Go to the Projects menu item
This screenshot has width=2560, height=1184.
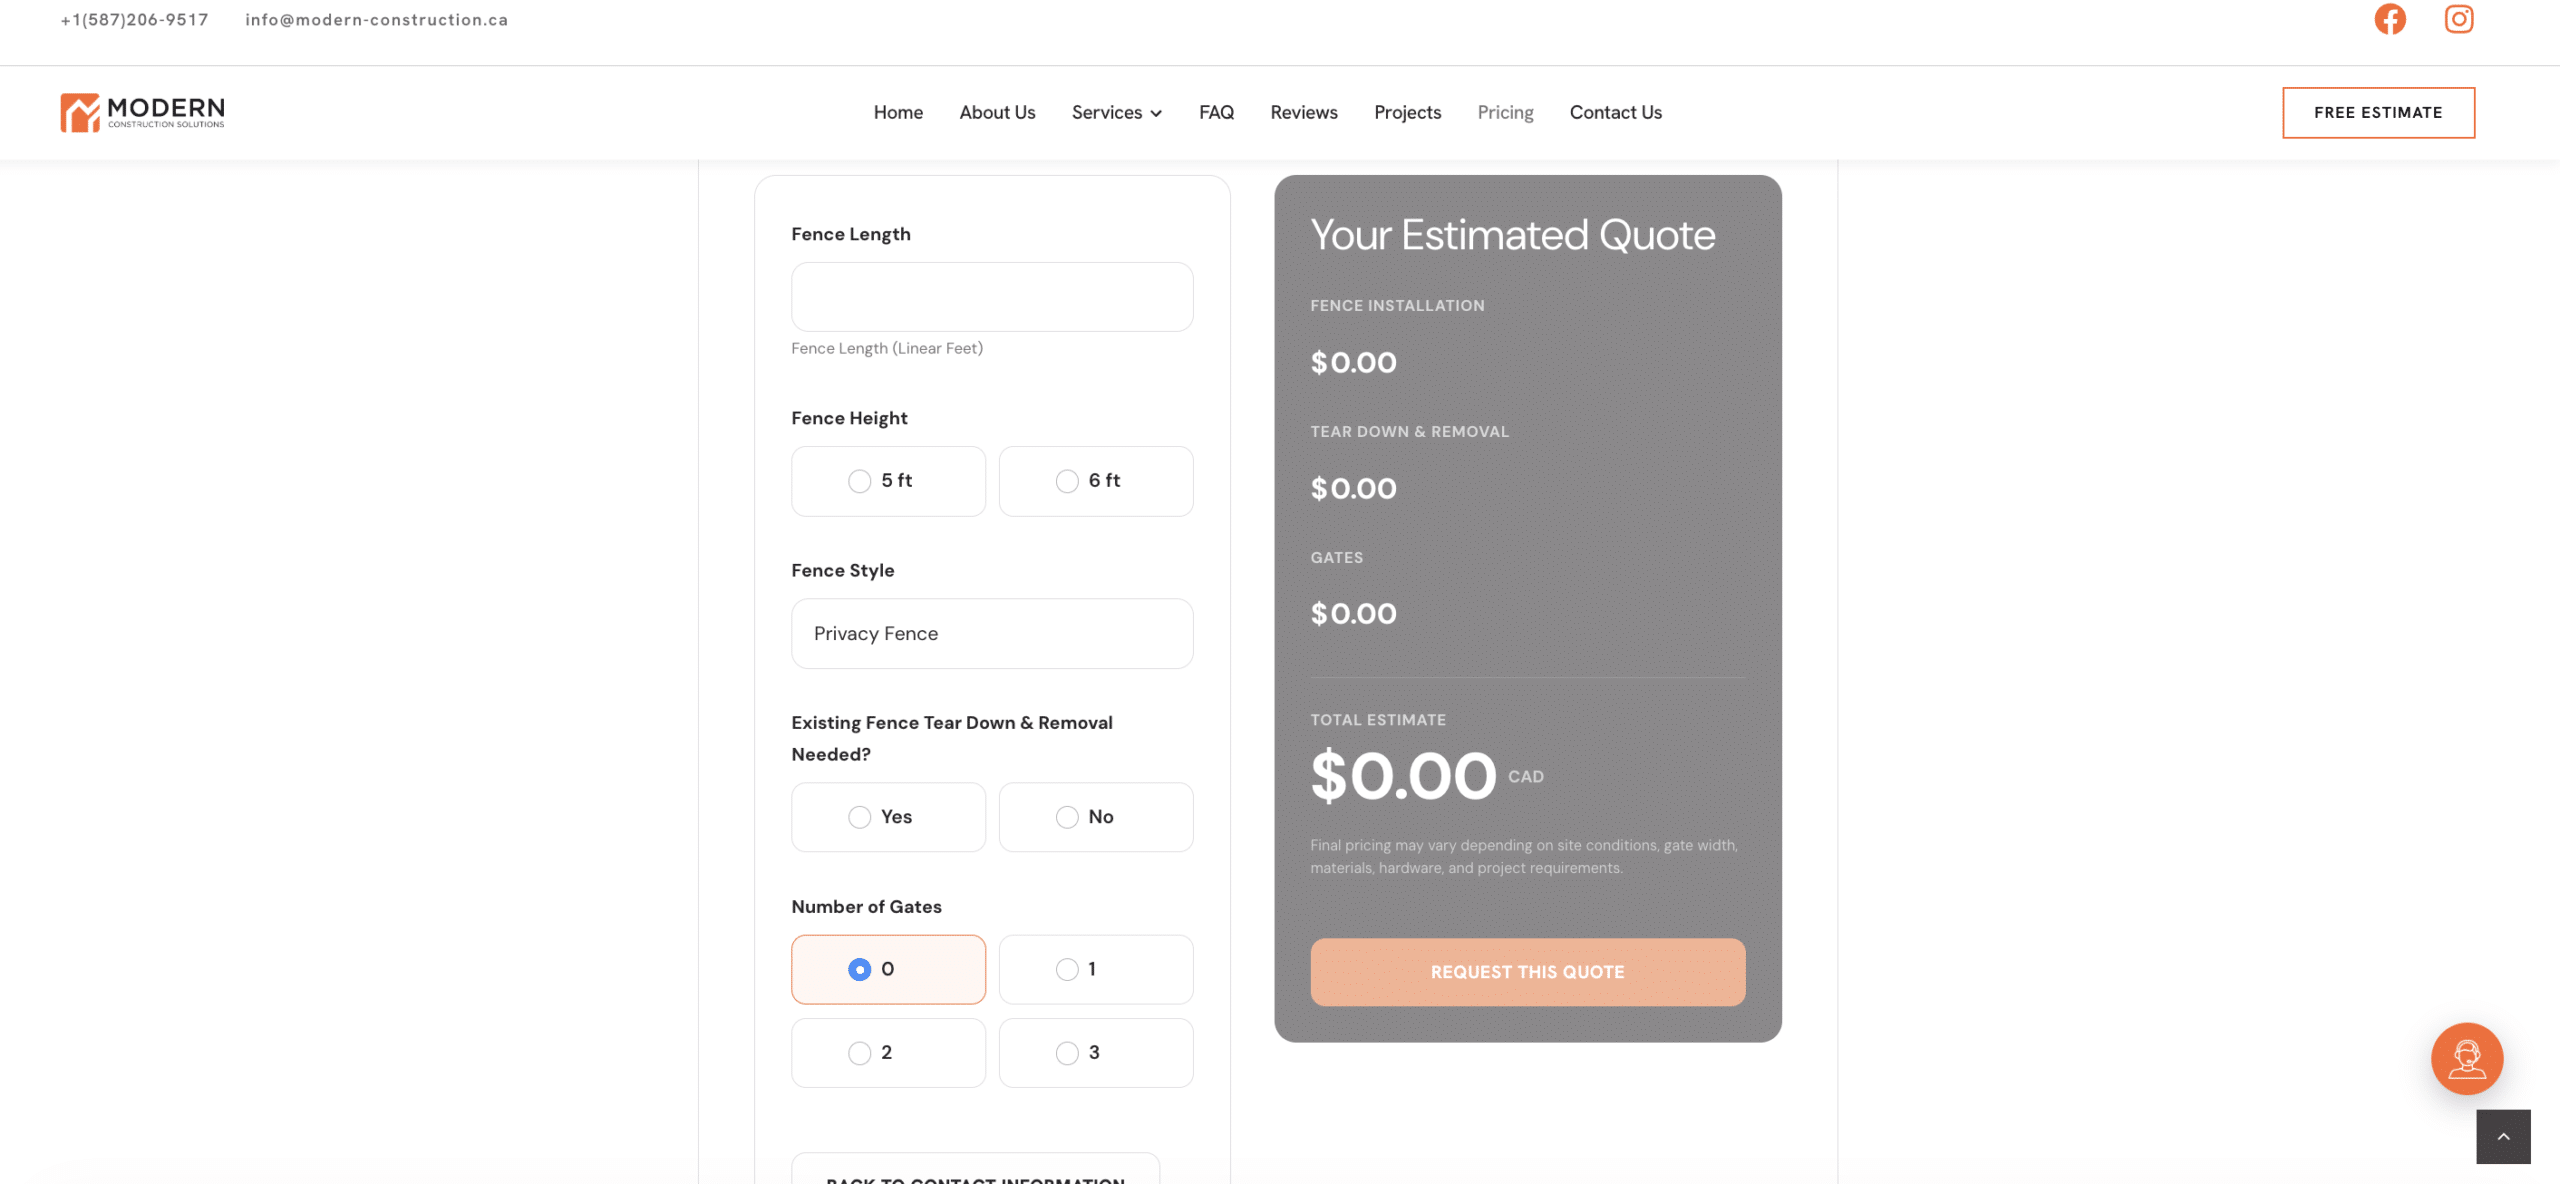click(x=1407, y=113)
